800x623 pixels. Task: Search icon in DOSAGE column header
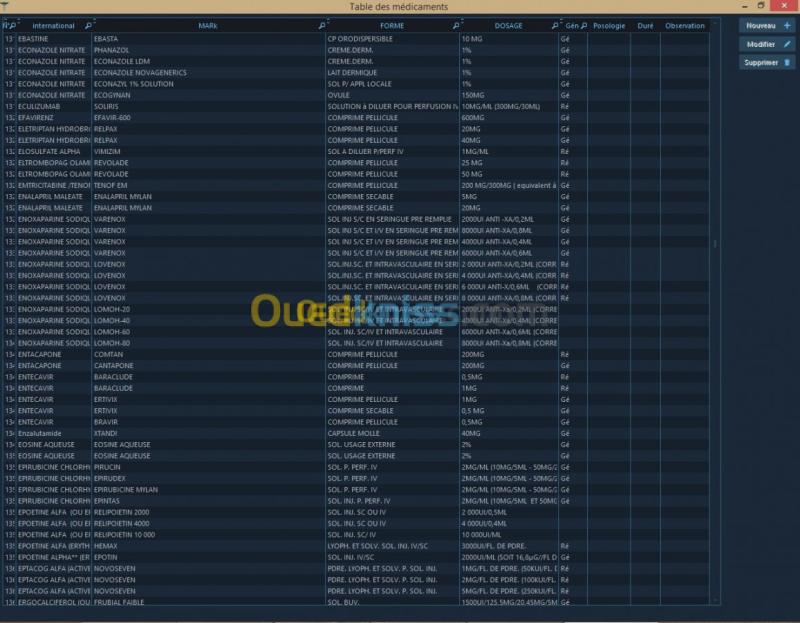pos(555,26)
